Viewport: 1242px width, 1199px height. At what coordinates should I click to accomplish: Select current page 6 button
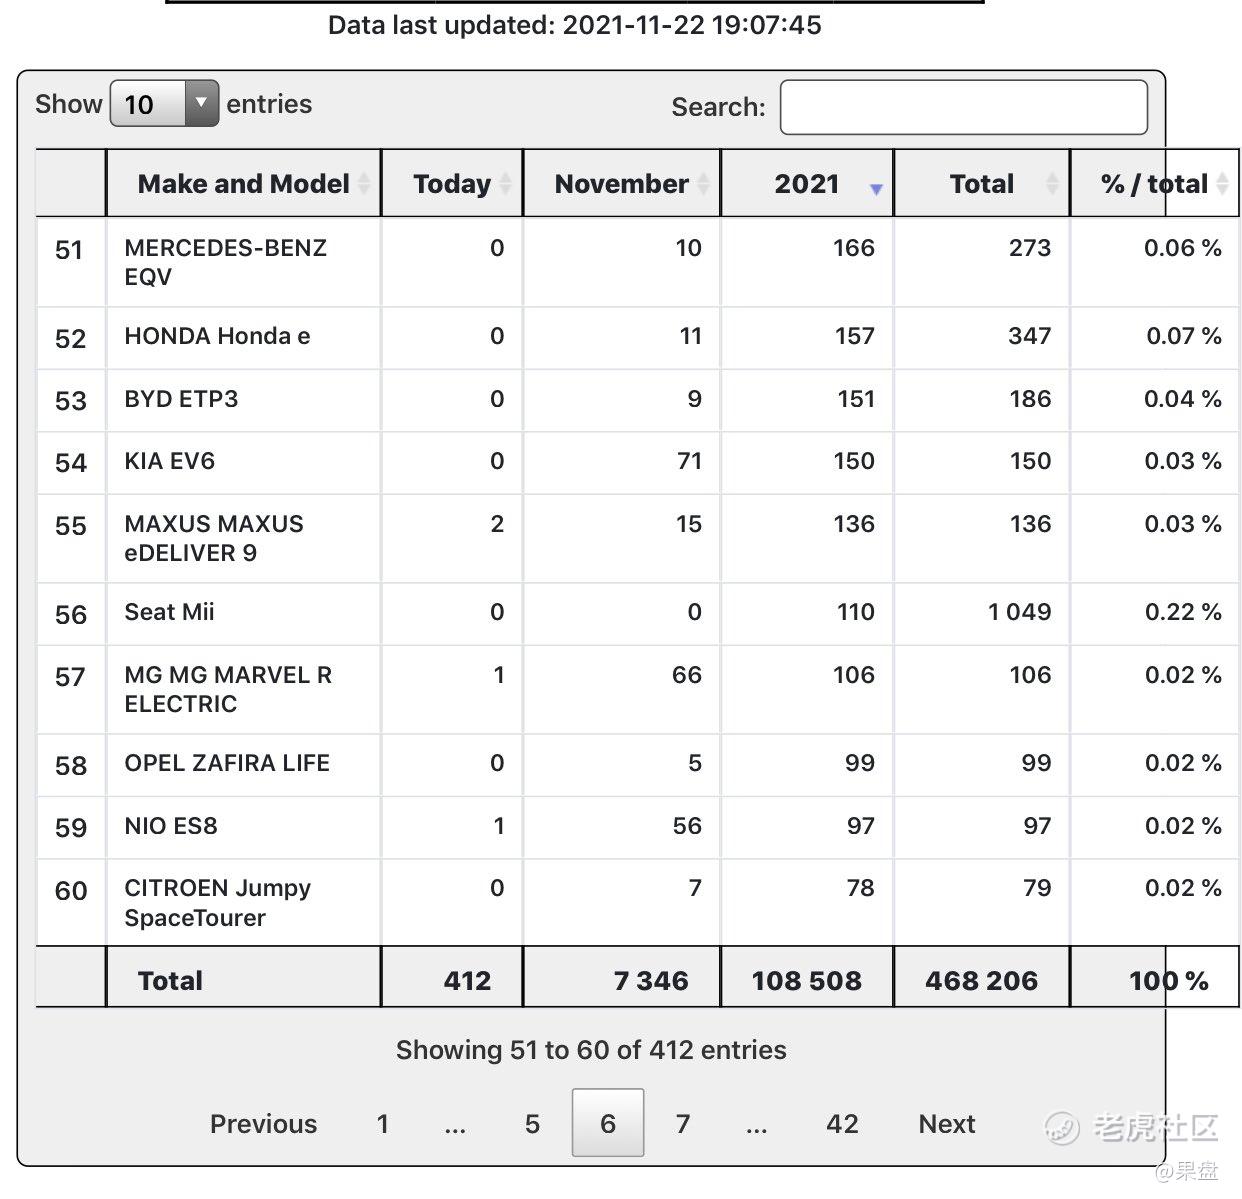[608, 1123]
